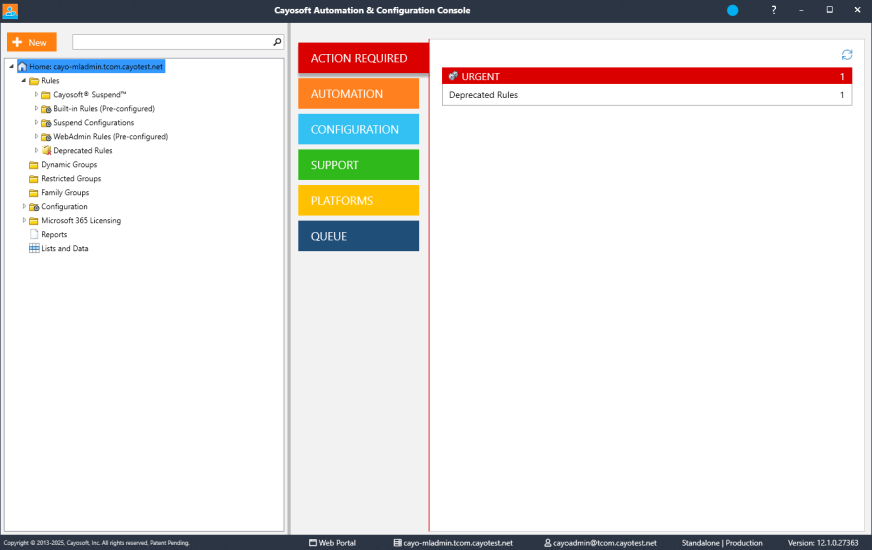Image resolution: width=872 pixels, height=550 pixels.
Task: Expand the Configuration tree node
Action: pos(24,206)
